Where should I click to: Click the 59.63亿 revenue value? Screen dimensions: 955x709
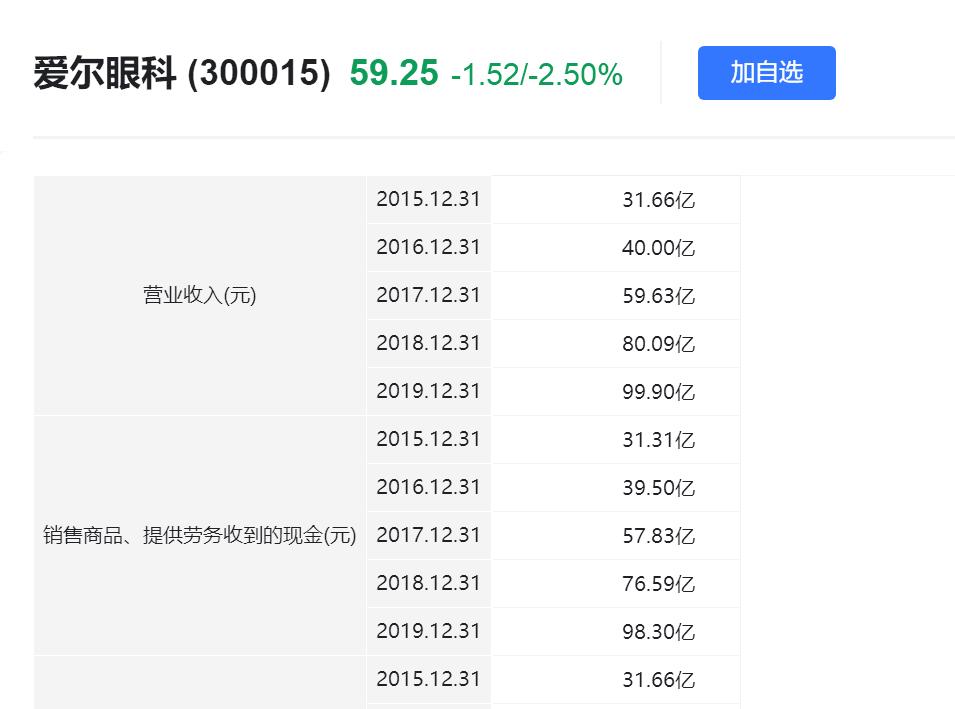coord(659,295)
